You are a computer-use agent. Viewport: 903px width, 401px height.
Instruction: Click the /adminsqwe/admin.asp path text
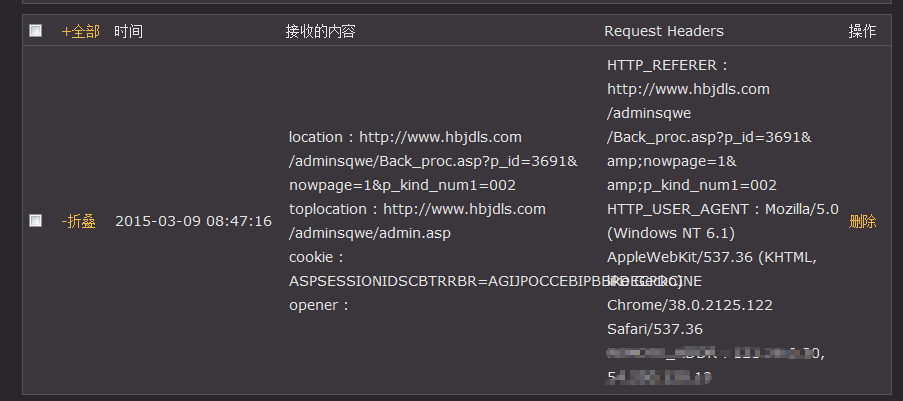[370, 233]
